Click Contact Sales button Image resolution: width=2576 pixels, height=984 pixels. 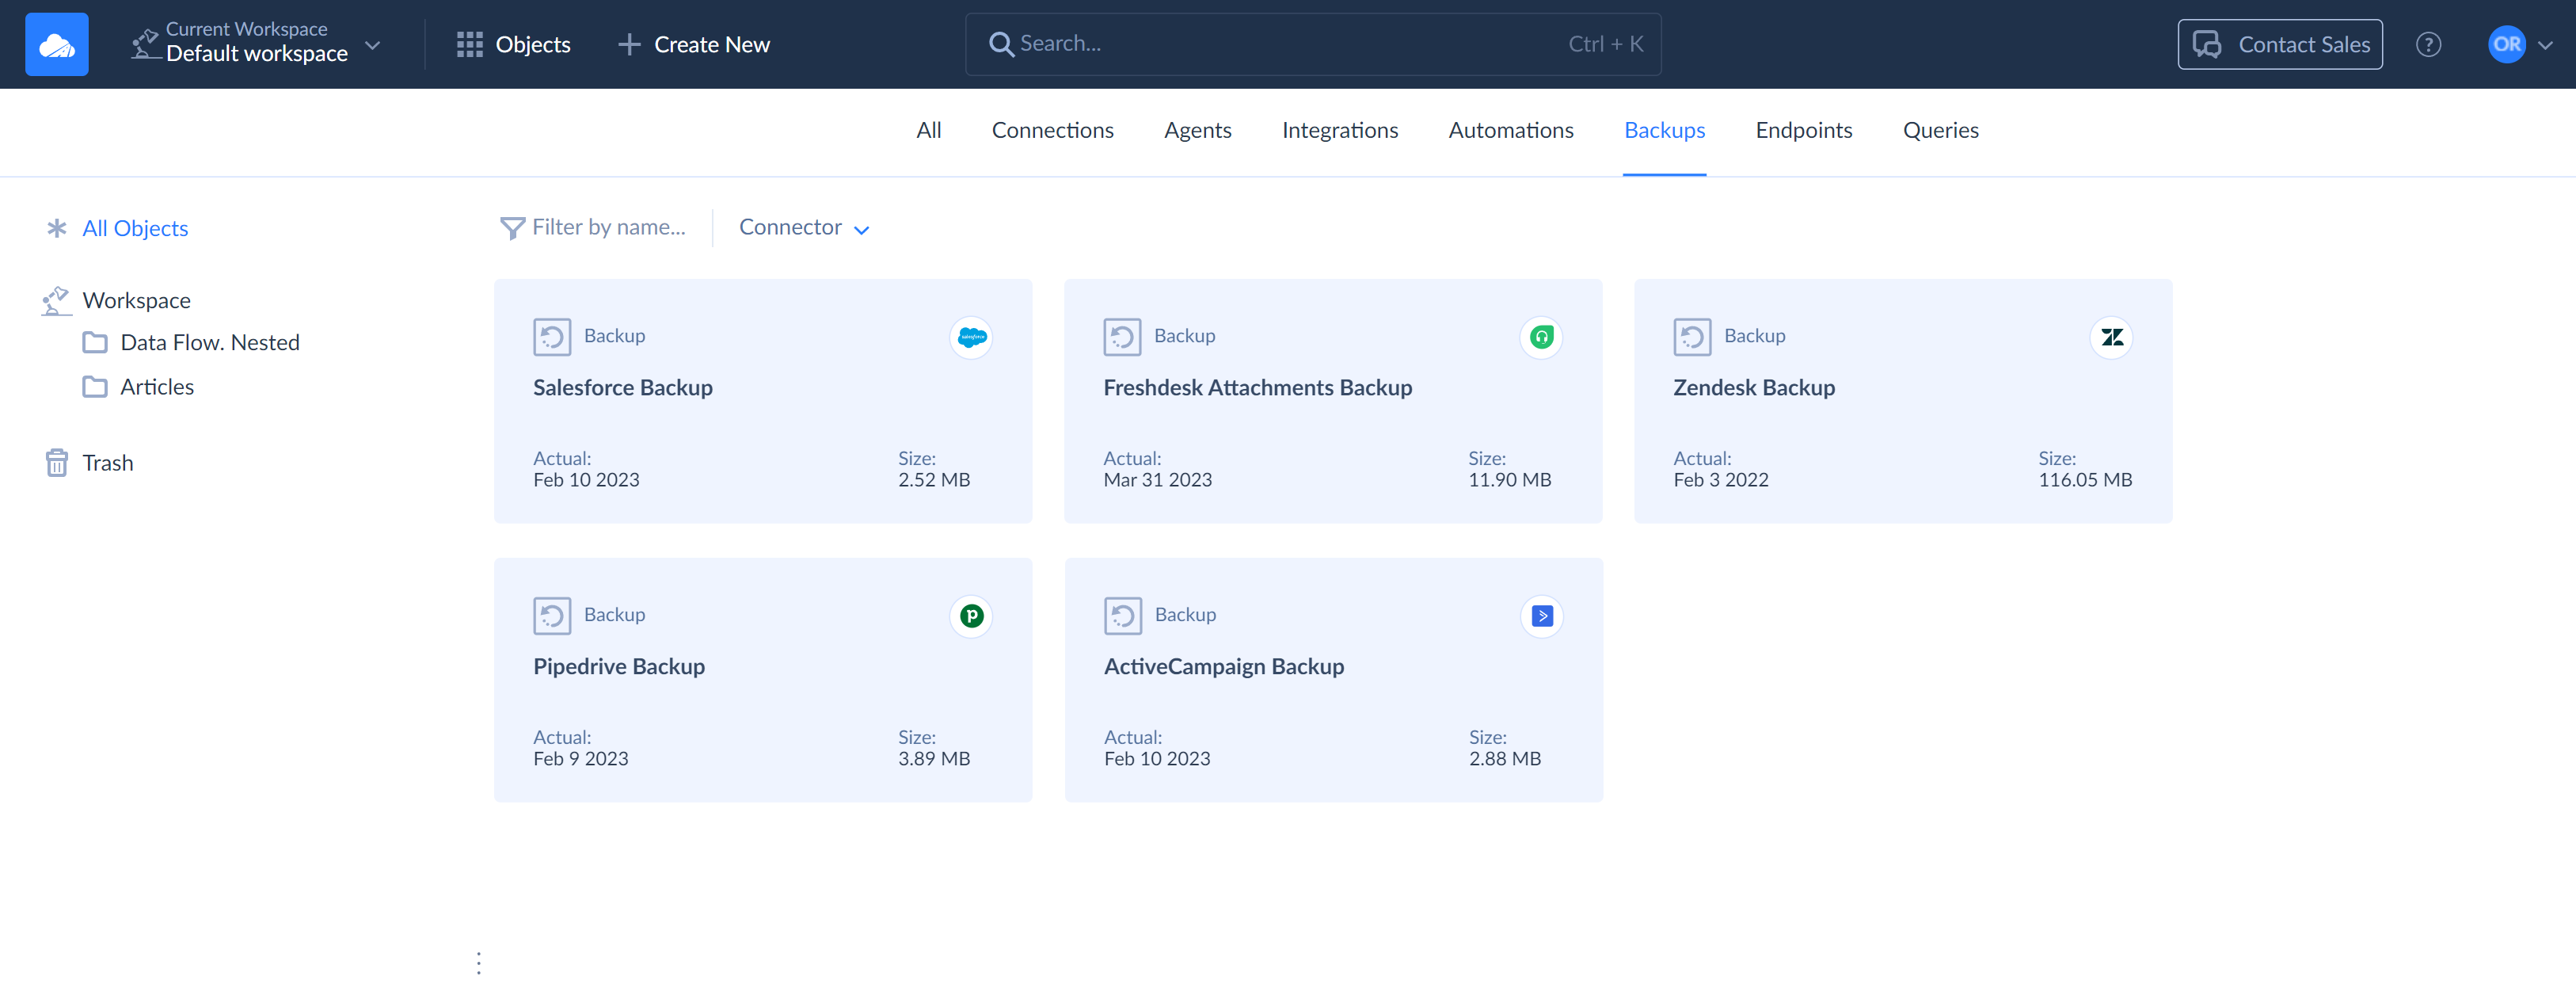2279,44
